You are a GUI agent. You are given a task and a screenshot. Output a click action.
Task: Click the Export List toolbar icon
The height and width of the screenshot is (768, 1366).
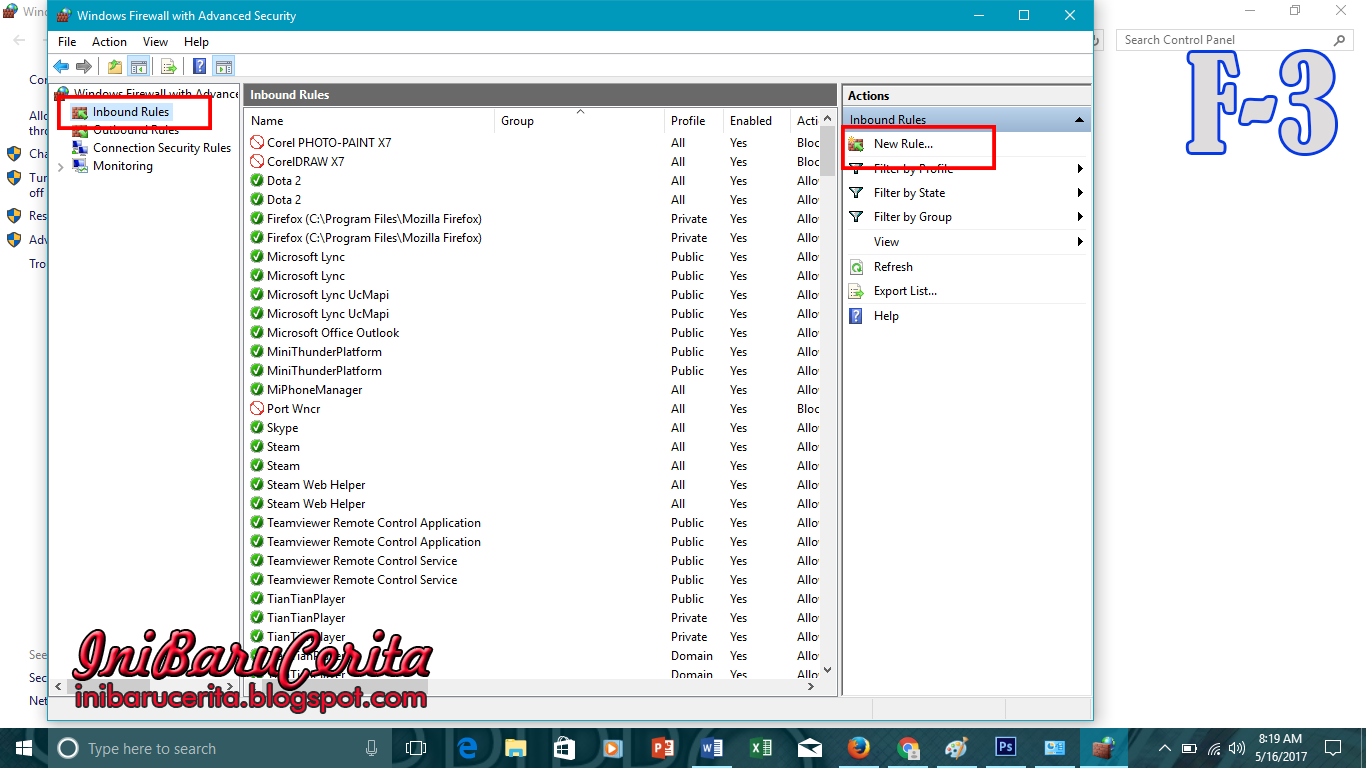coord(169,66)
